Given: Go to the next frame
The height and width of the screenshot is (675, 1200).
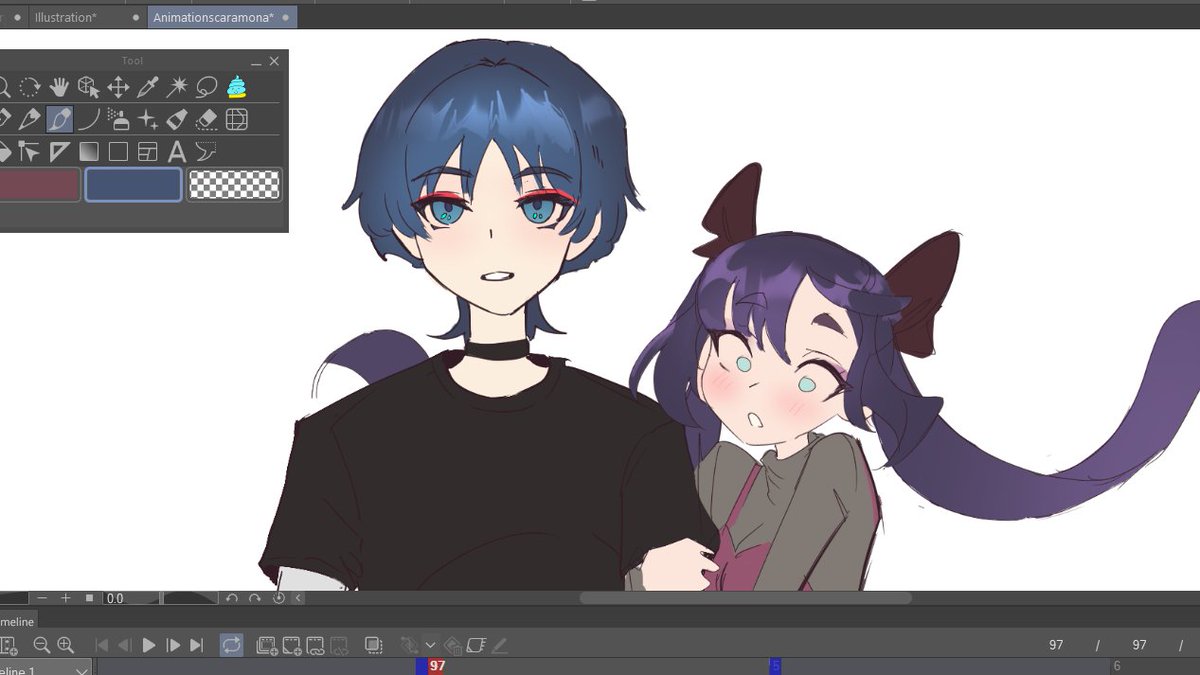Looking at the screenshot, I should pos(173,646).
